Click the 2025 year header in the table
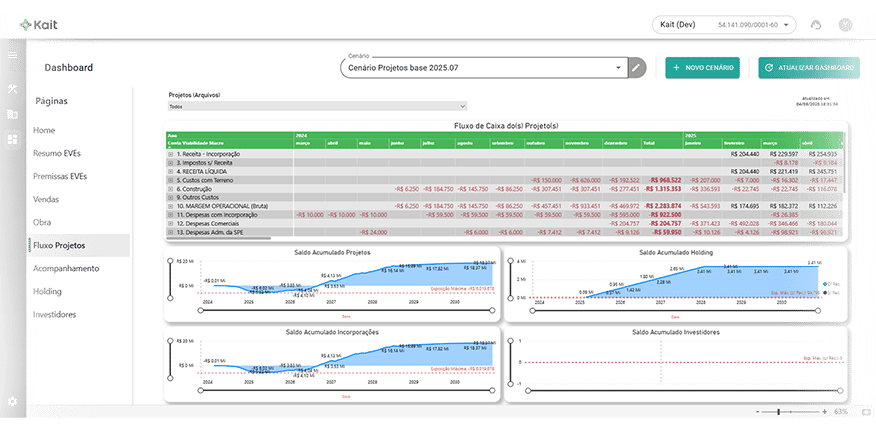Viewport: 876px width, 431px height. 693,135
